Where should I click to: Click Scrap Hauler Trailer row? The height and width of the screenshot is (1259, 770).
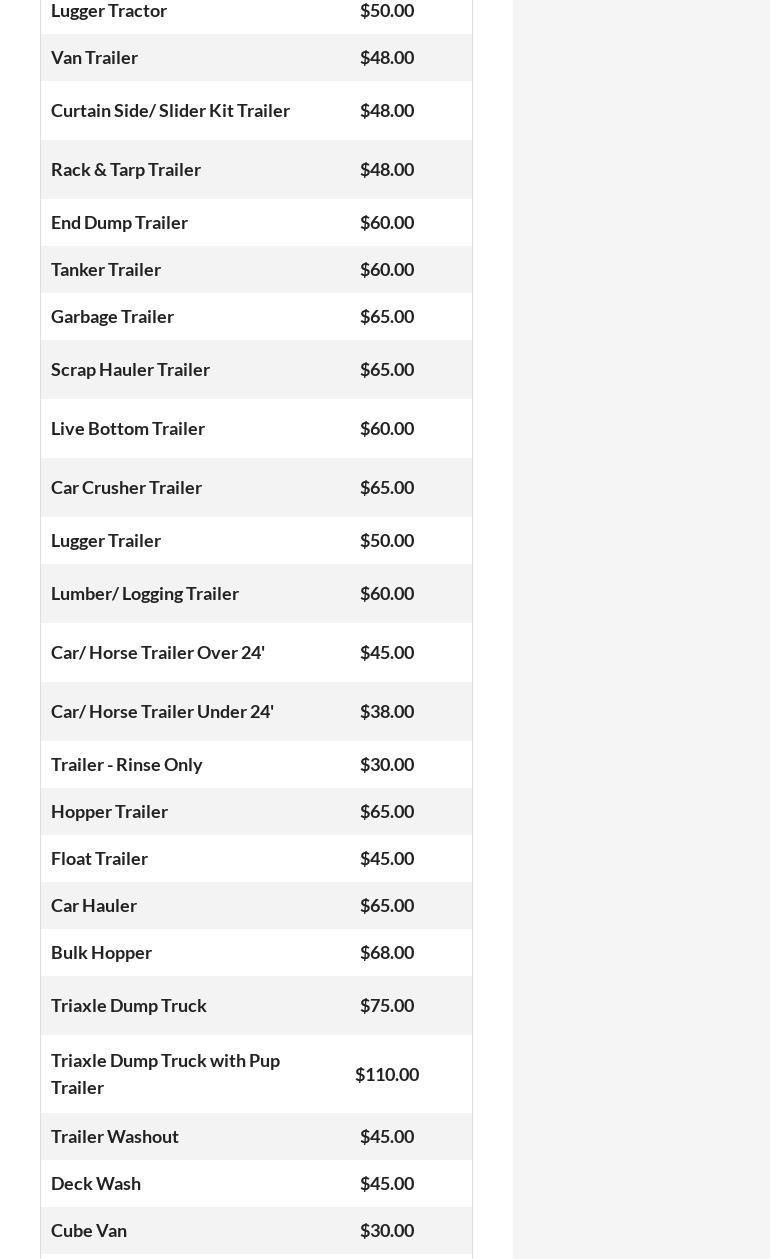(x=130, y=370)
